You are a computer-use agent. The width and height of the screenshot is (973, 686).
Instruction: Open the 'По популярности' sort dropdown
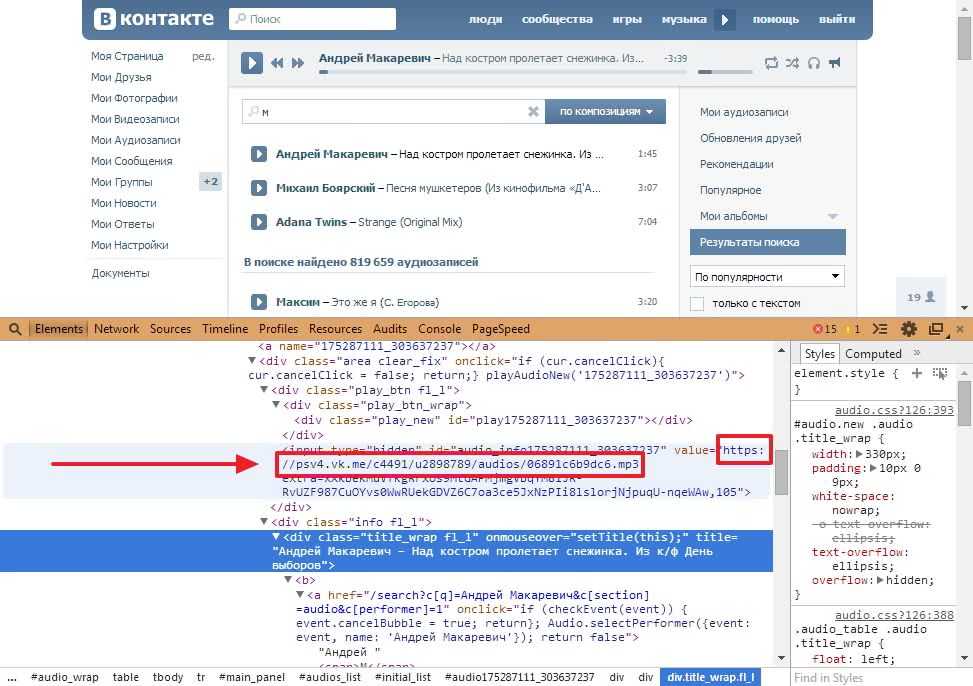coord(767,277)
